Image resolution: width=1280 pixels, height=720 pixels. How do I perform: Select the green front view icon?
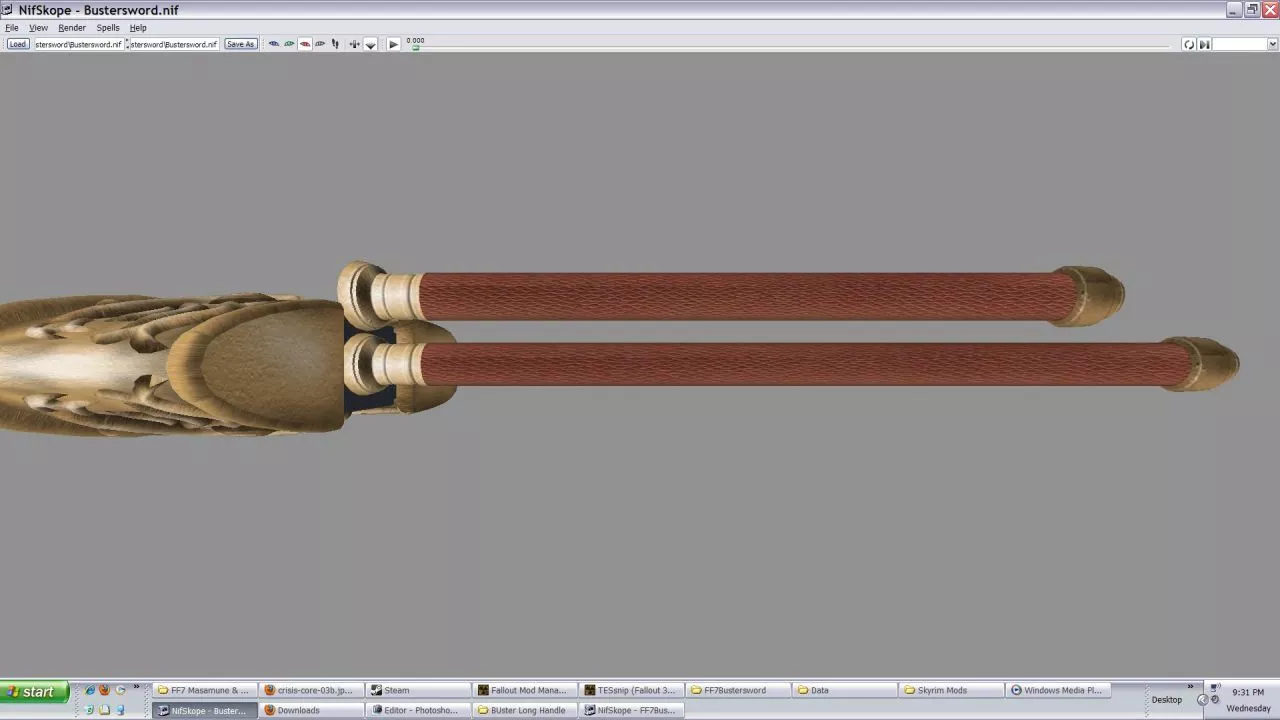(x=289, y=44)
